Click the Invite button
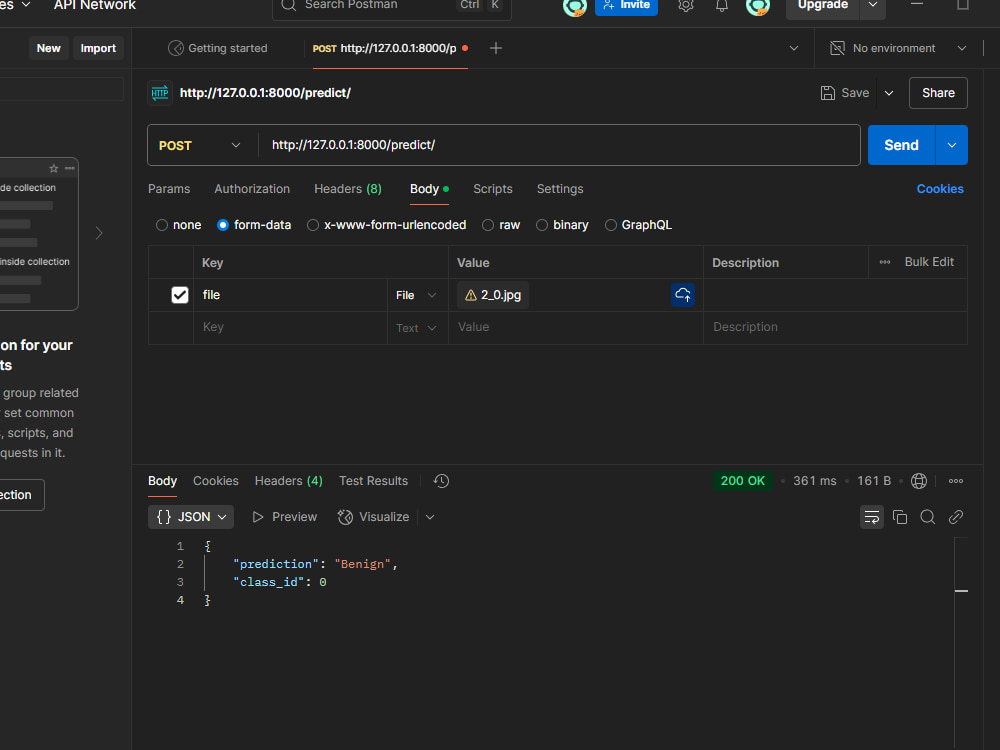Image resolution: width=1000 pixels, height=750 pixels. pos(626,6)
